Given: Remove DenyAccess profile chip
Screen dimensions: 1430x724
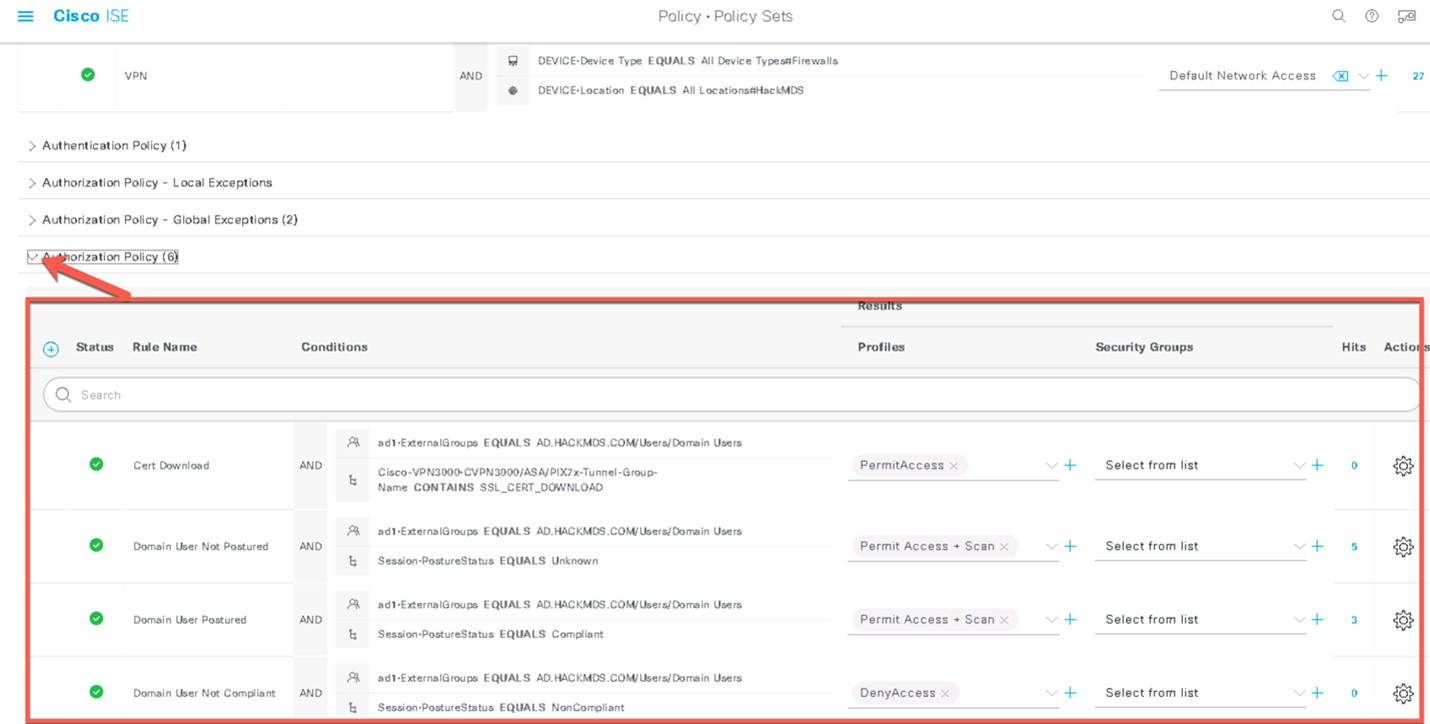Looking at the screenshot, I should coord(945,693).
